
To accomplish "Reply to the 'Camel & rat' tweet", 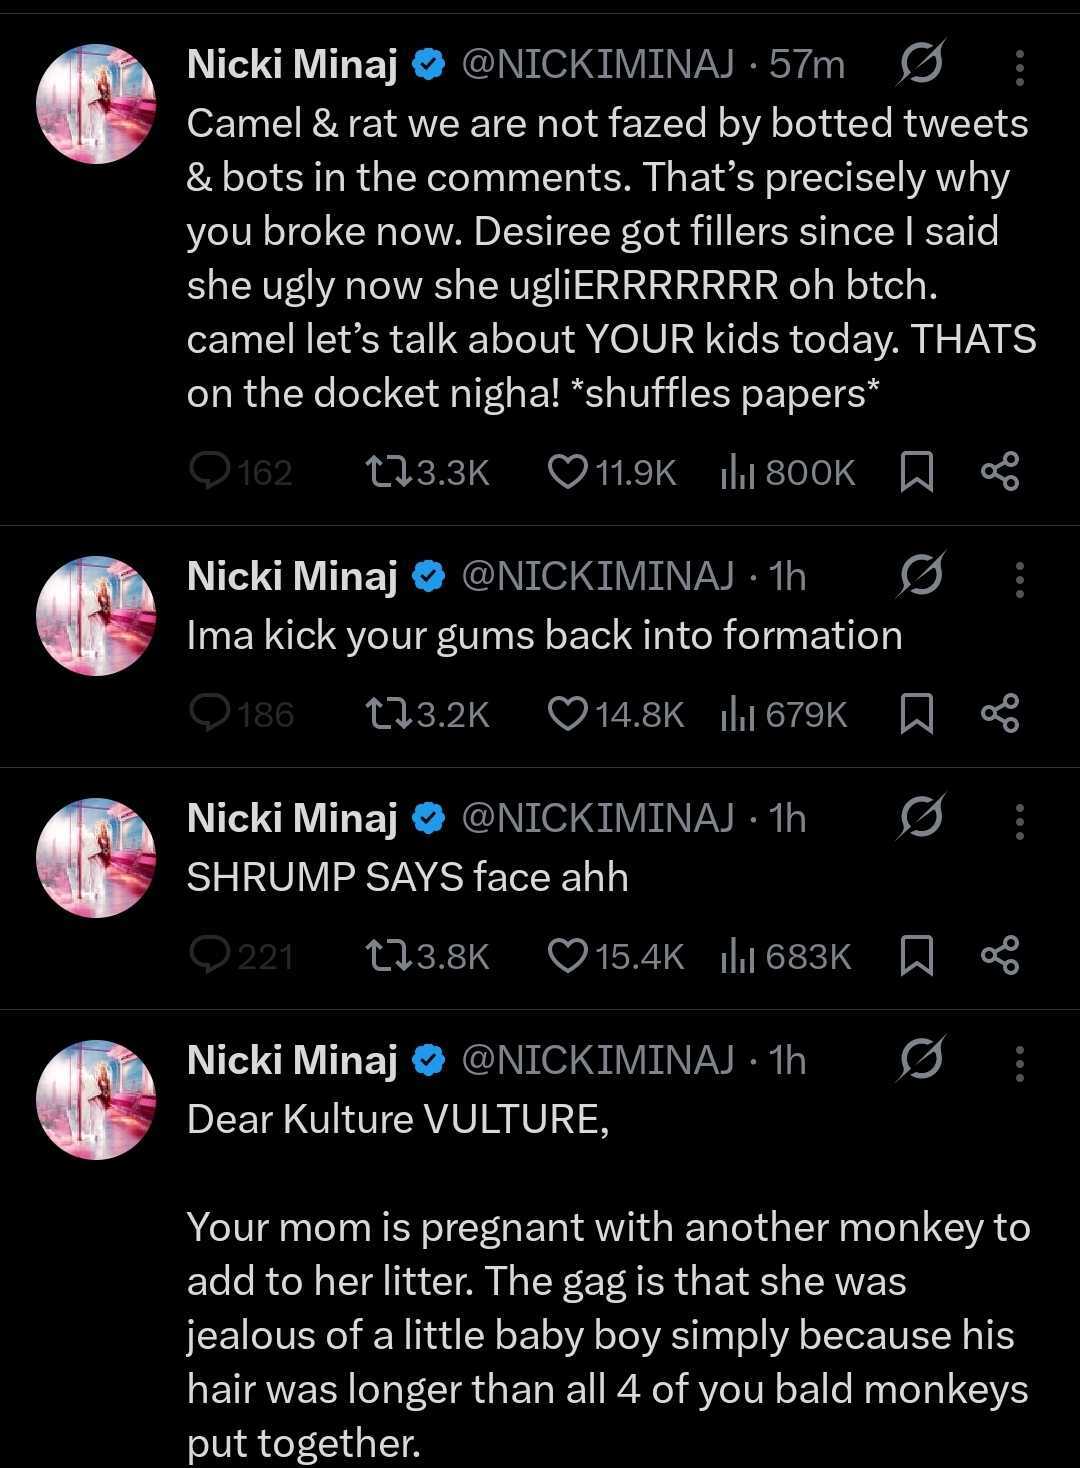I will 210,472.
